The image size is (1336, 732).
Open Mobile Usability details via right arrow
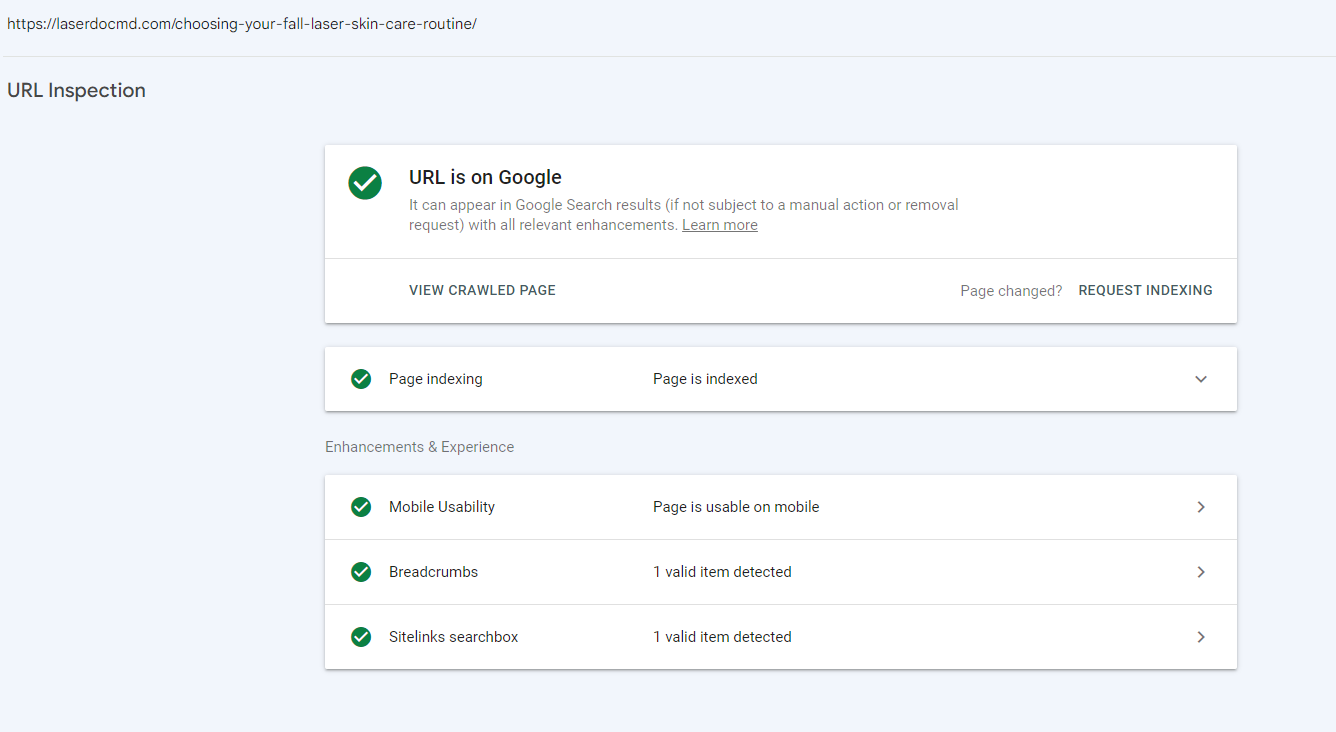[x=1201, y=507]
